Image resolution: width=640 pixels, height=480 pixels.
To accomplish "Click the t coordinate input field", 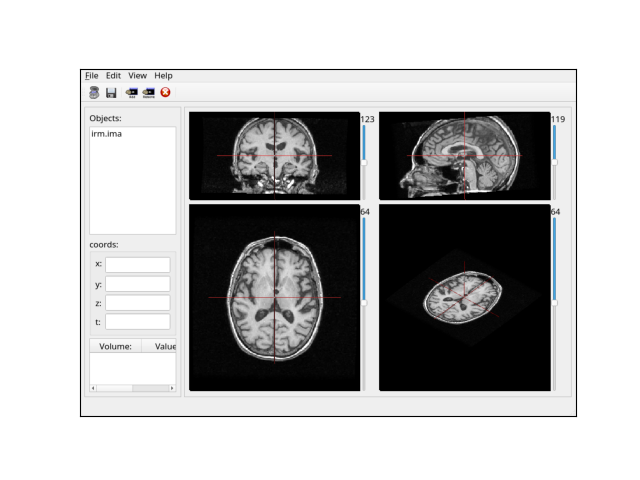I will coord(138,322).
